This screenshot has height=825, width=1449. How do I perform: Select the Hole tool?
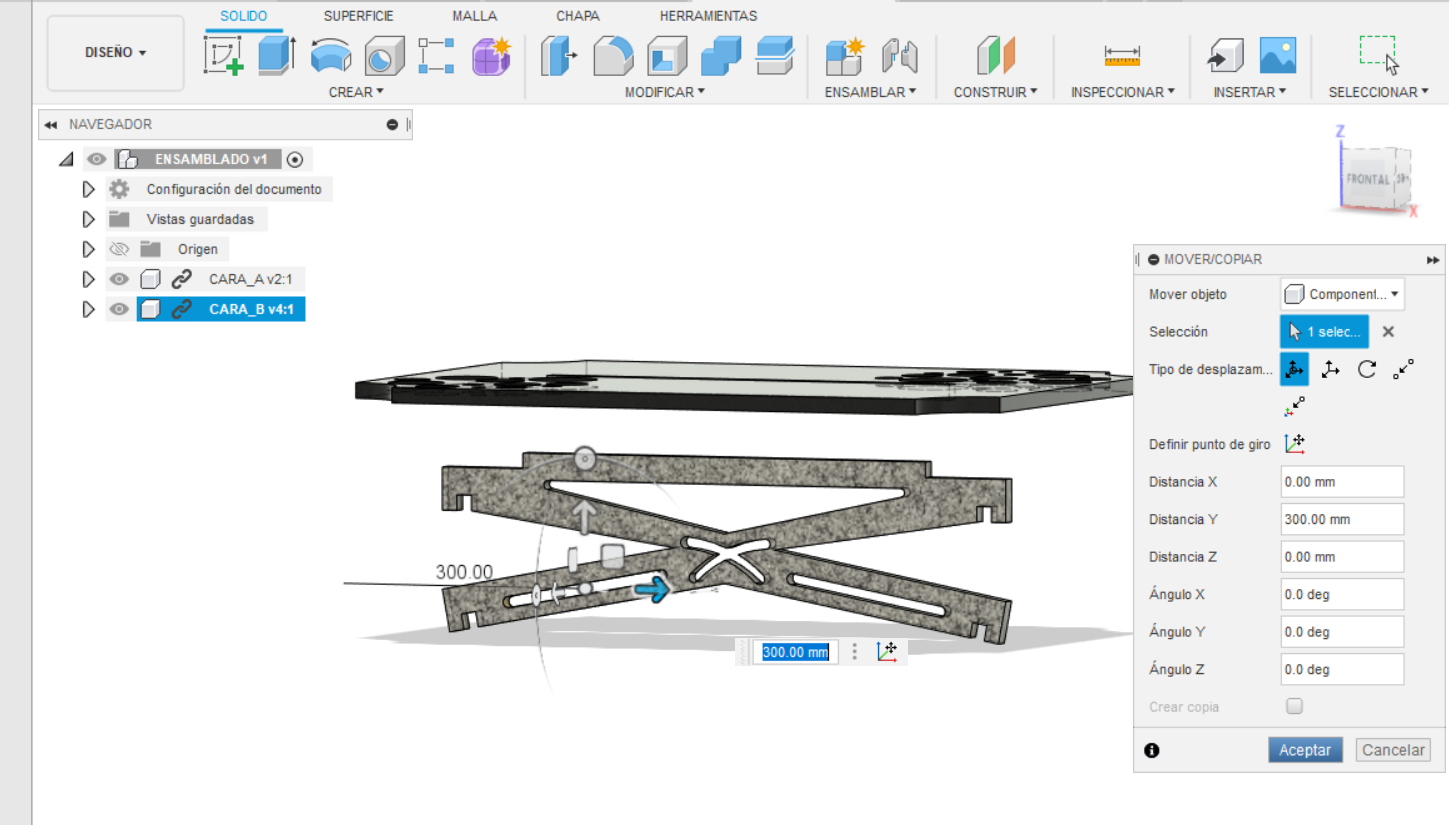tap(384, 56)
